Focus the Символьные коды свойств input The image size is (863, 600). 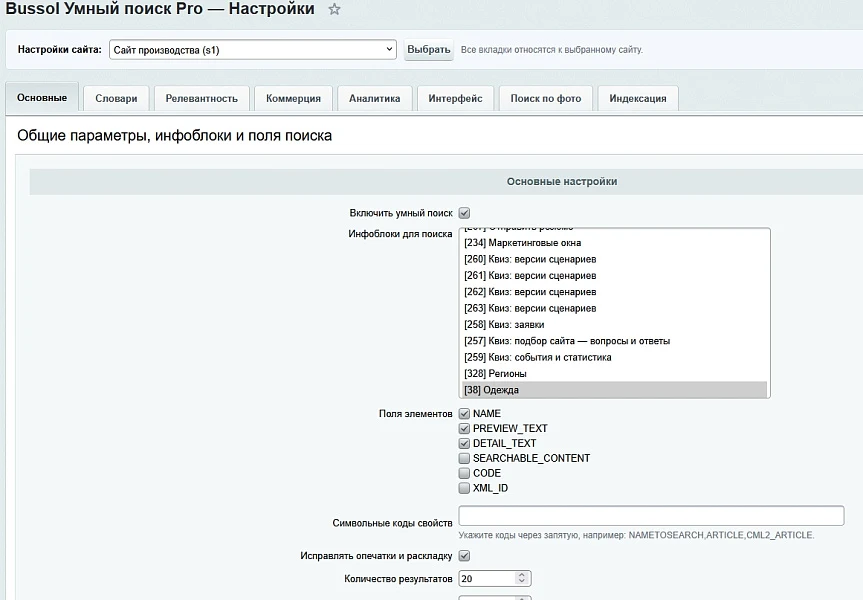pos(651,516)
